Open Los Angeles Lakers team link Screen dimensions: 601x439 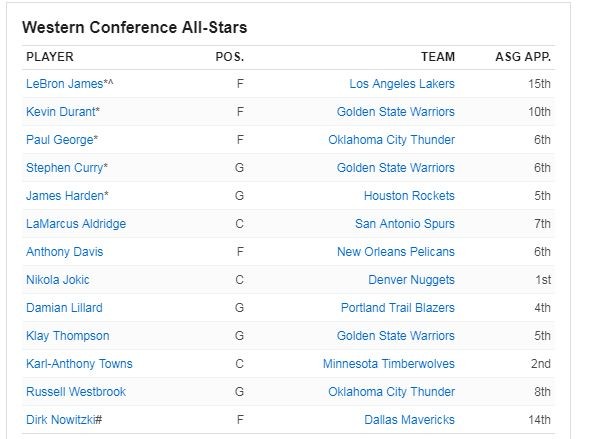pos(402,84)
